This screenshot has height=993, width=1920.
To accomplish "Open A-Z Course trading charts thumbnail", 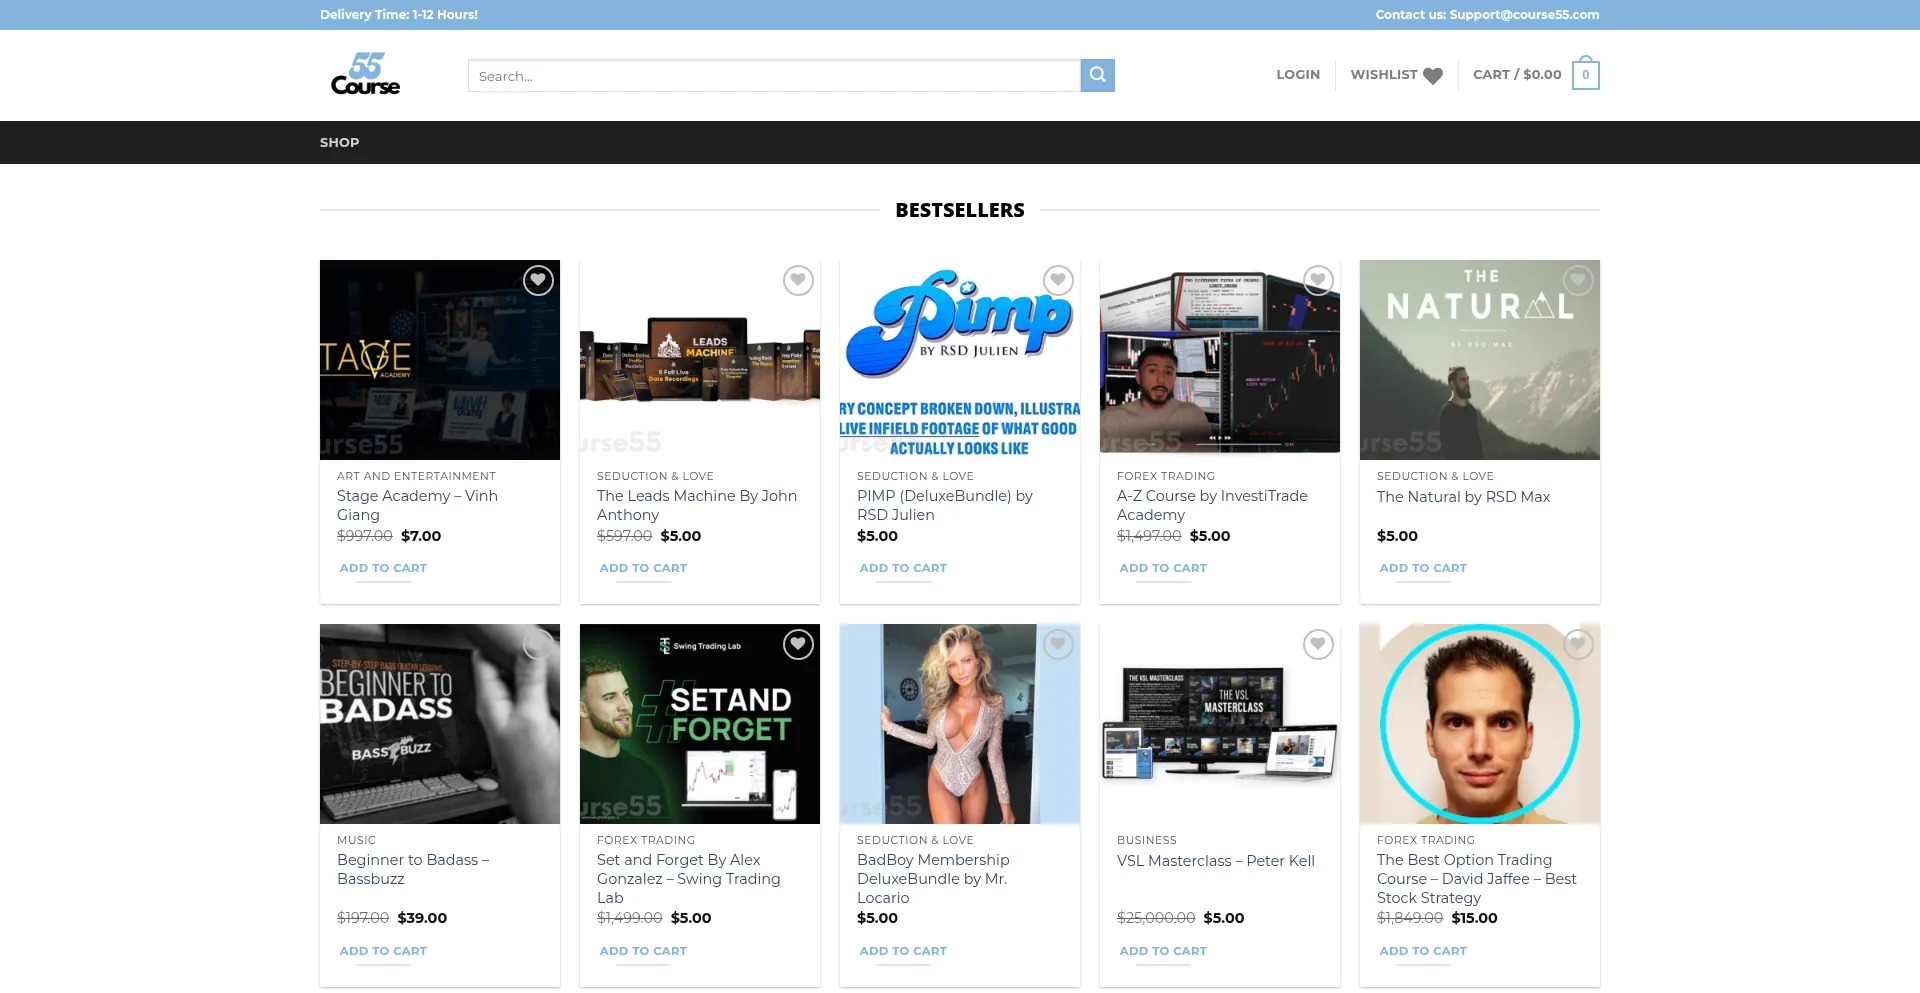I will pos(1220,360).
